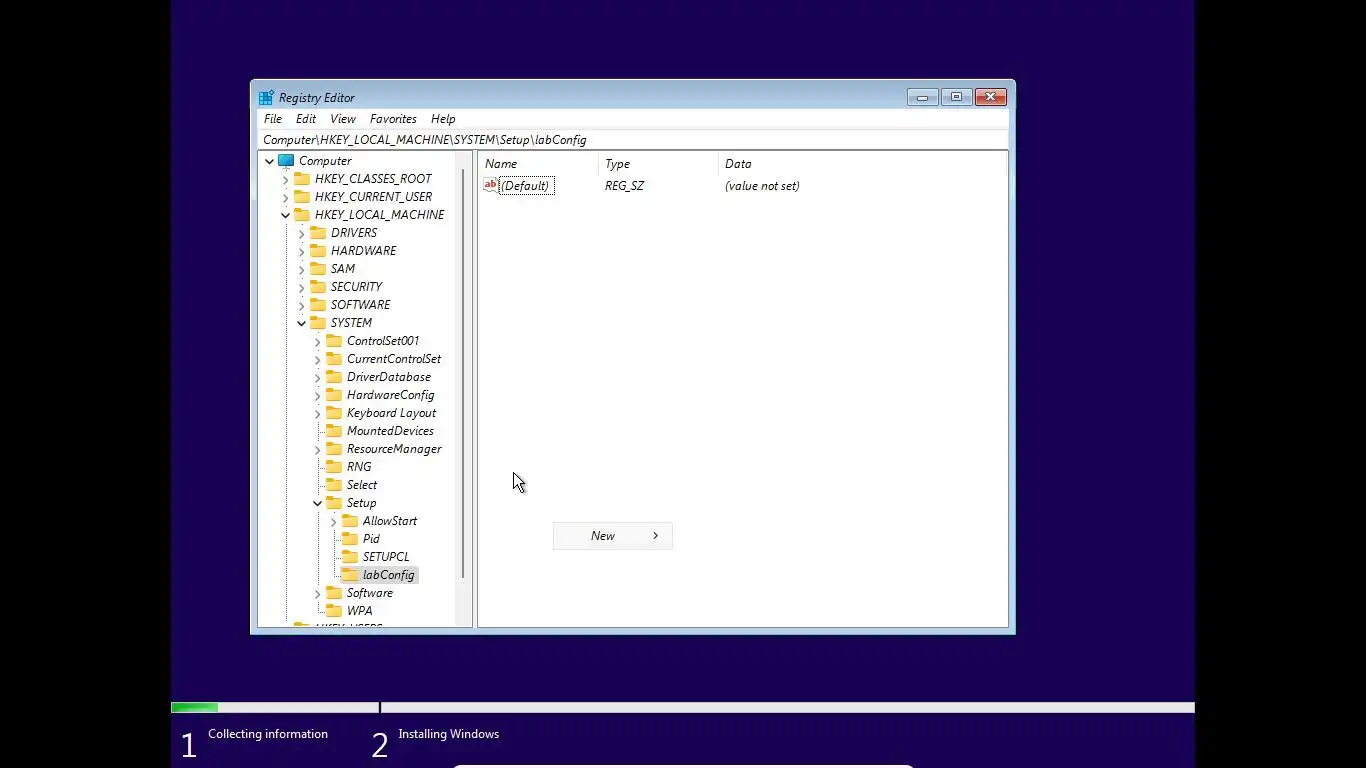Click the HardwareConfig folder icon
Viewport: 1366px width, 768px height.
[334, 395]
